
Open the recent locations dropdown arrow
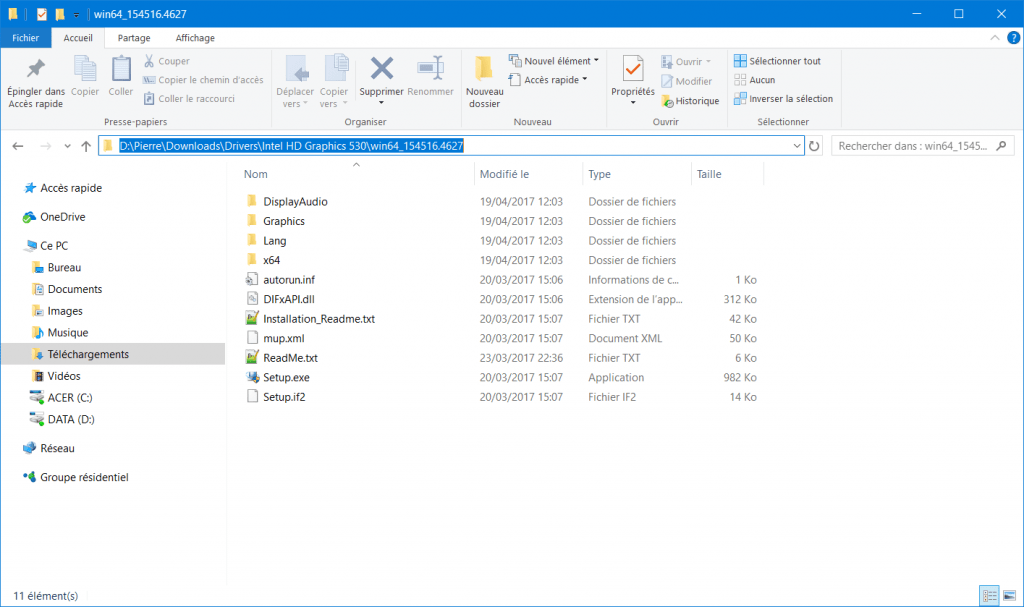[x=67, y=146]
